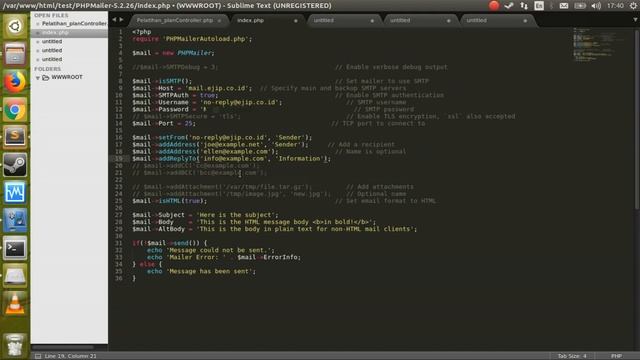
Task: Click the editor vertical scrollbar
Action: (x=636, y=118)
